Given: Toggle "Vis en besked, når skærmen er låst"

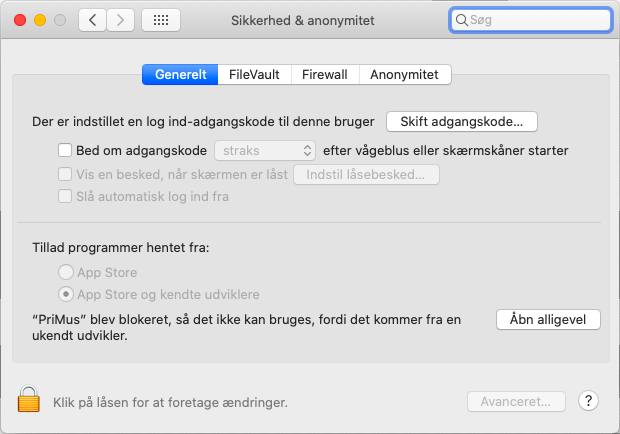Looking at the screenshot, I should [x=65, y=174].
